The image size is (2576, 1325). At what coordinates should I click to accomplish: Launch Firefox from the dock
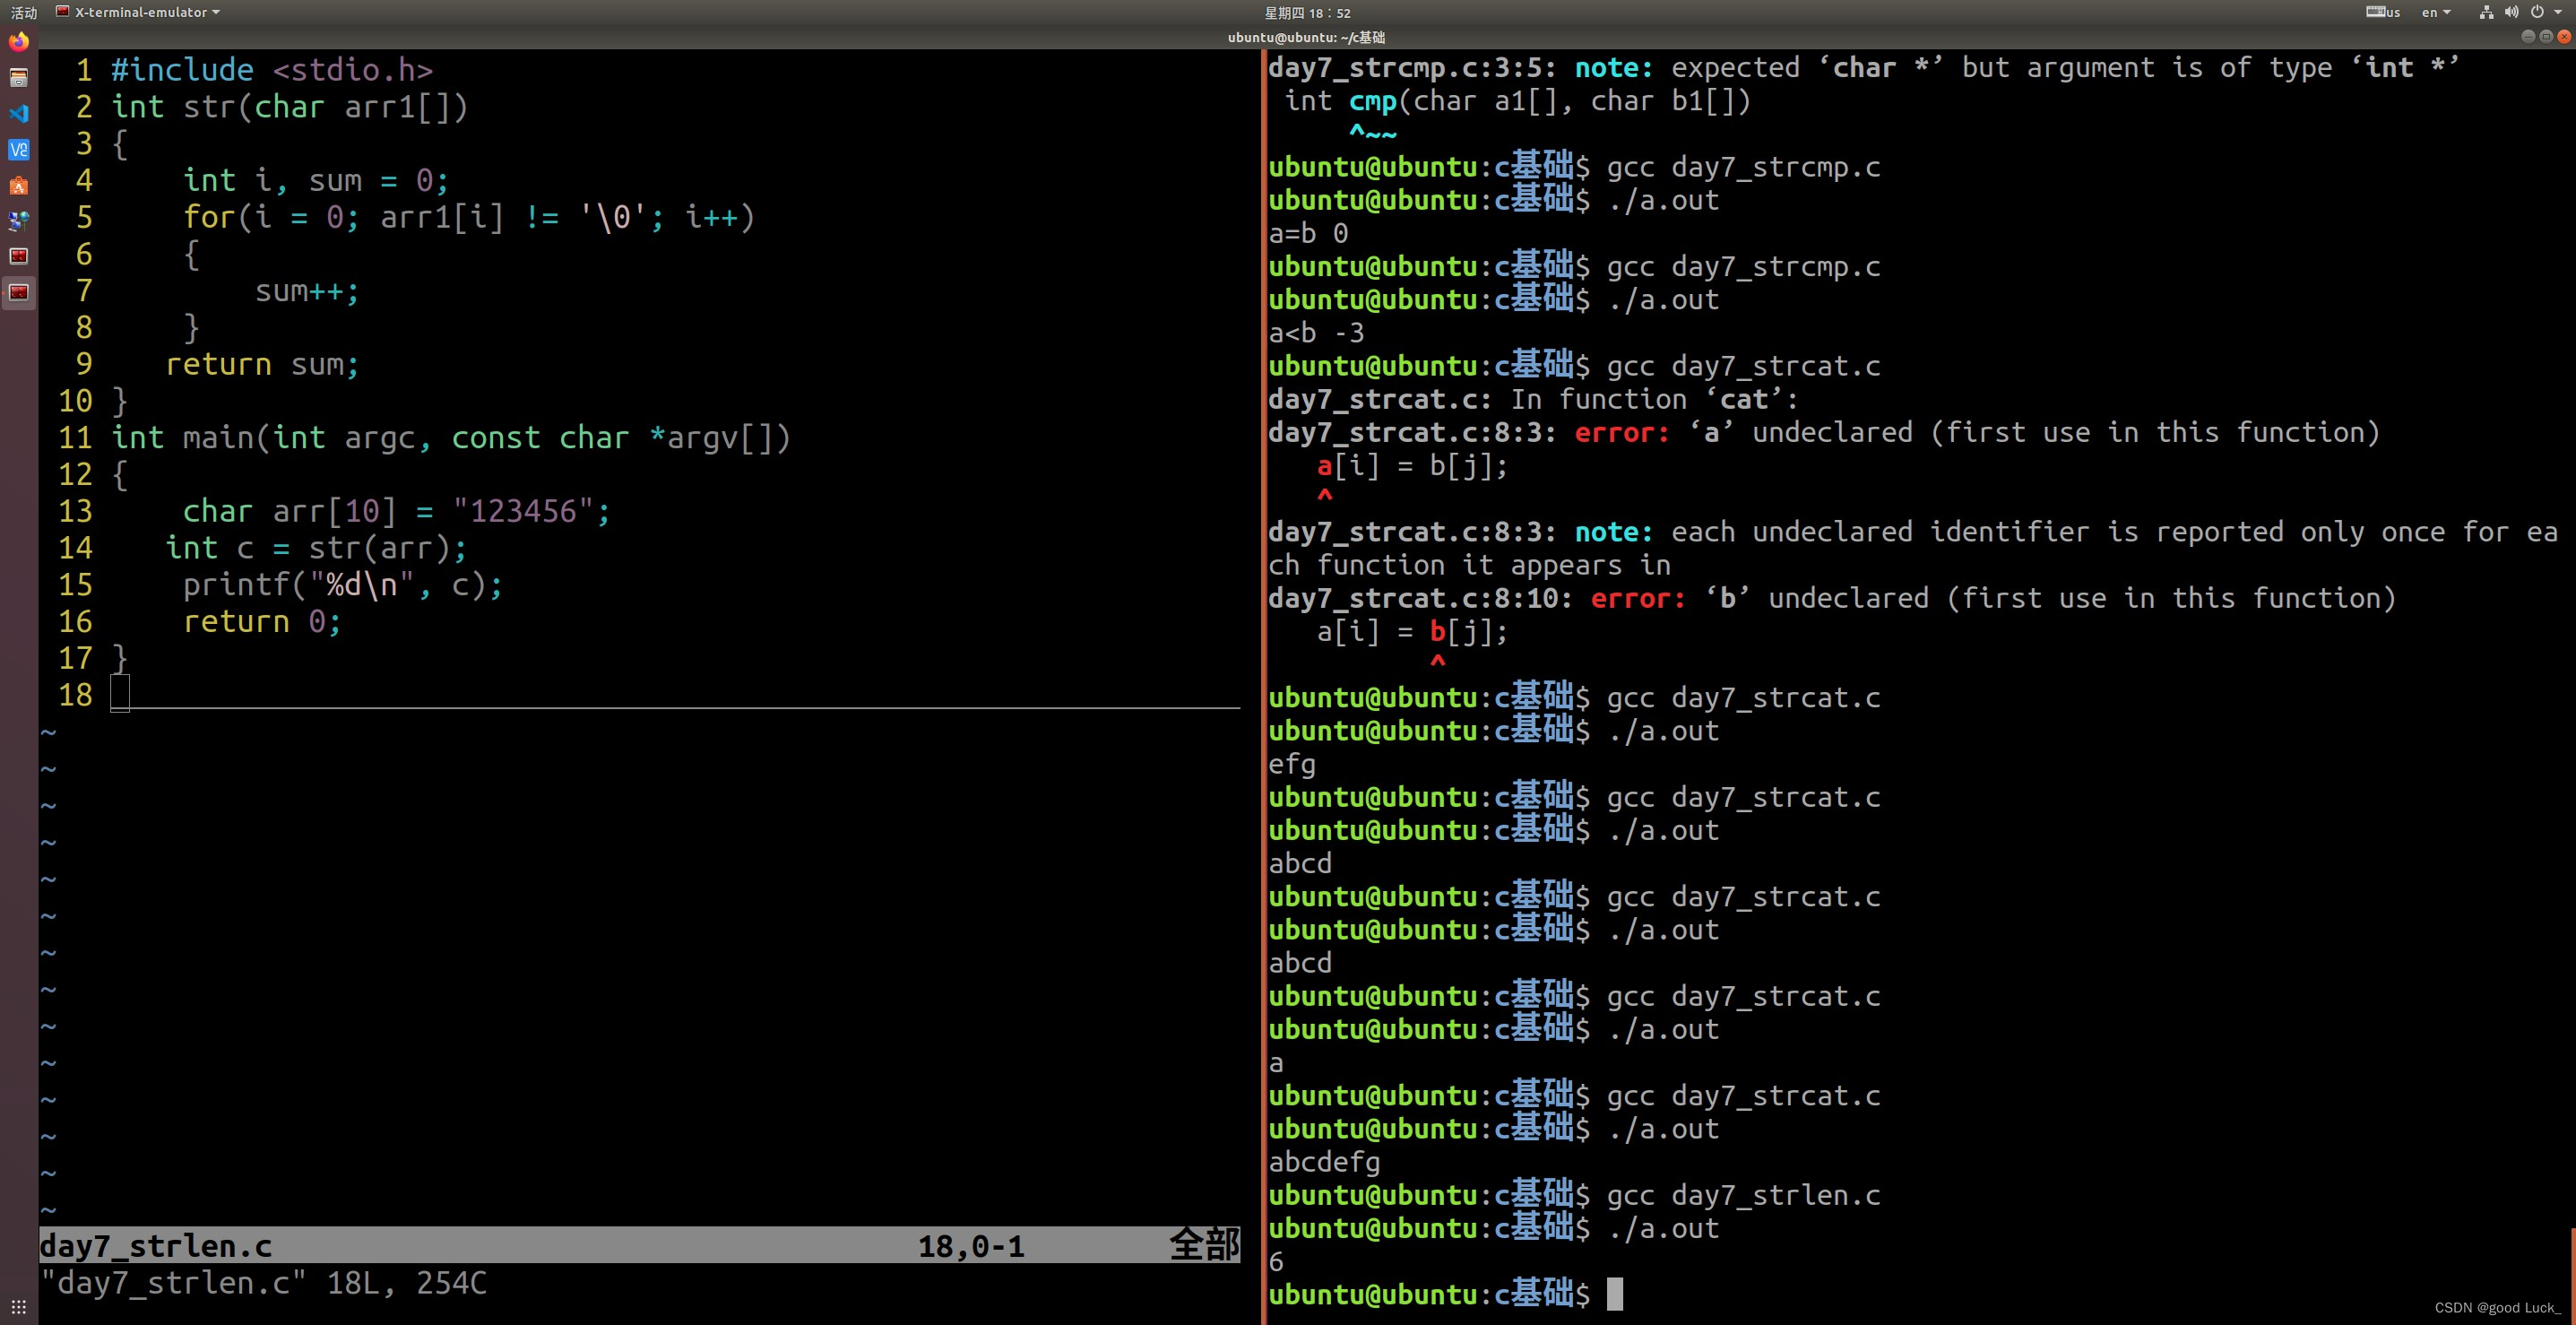tap(17, 42)
